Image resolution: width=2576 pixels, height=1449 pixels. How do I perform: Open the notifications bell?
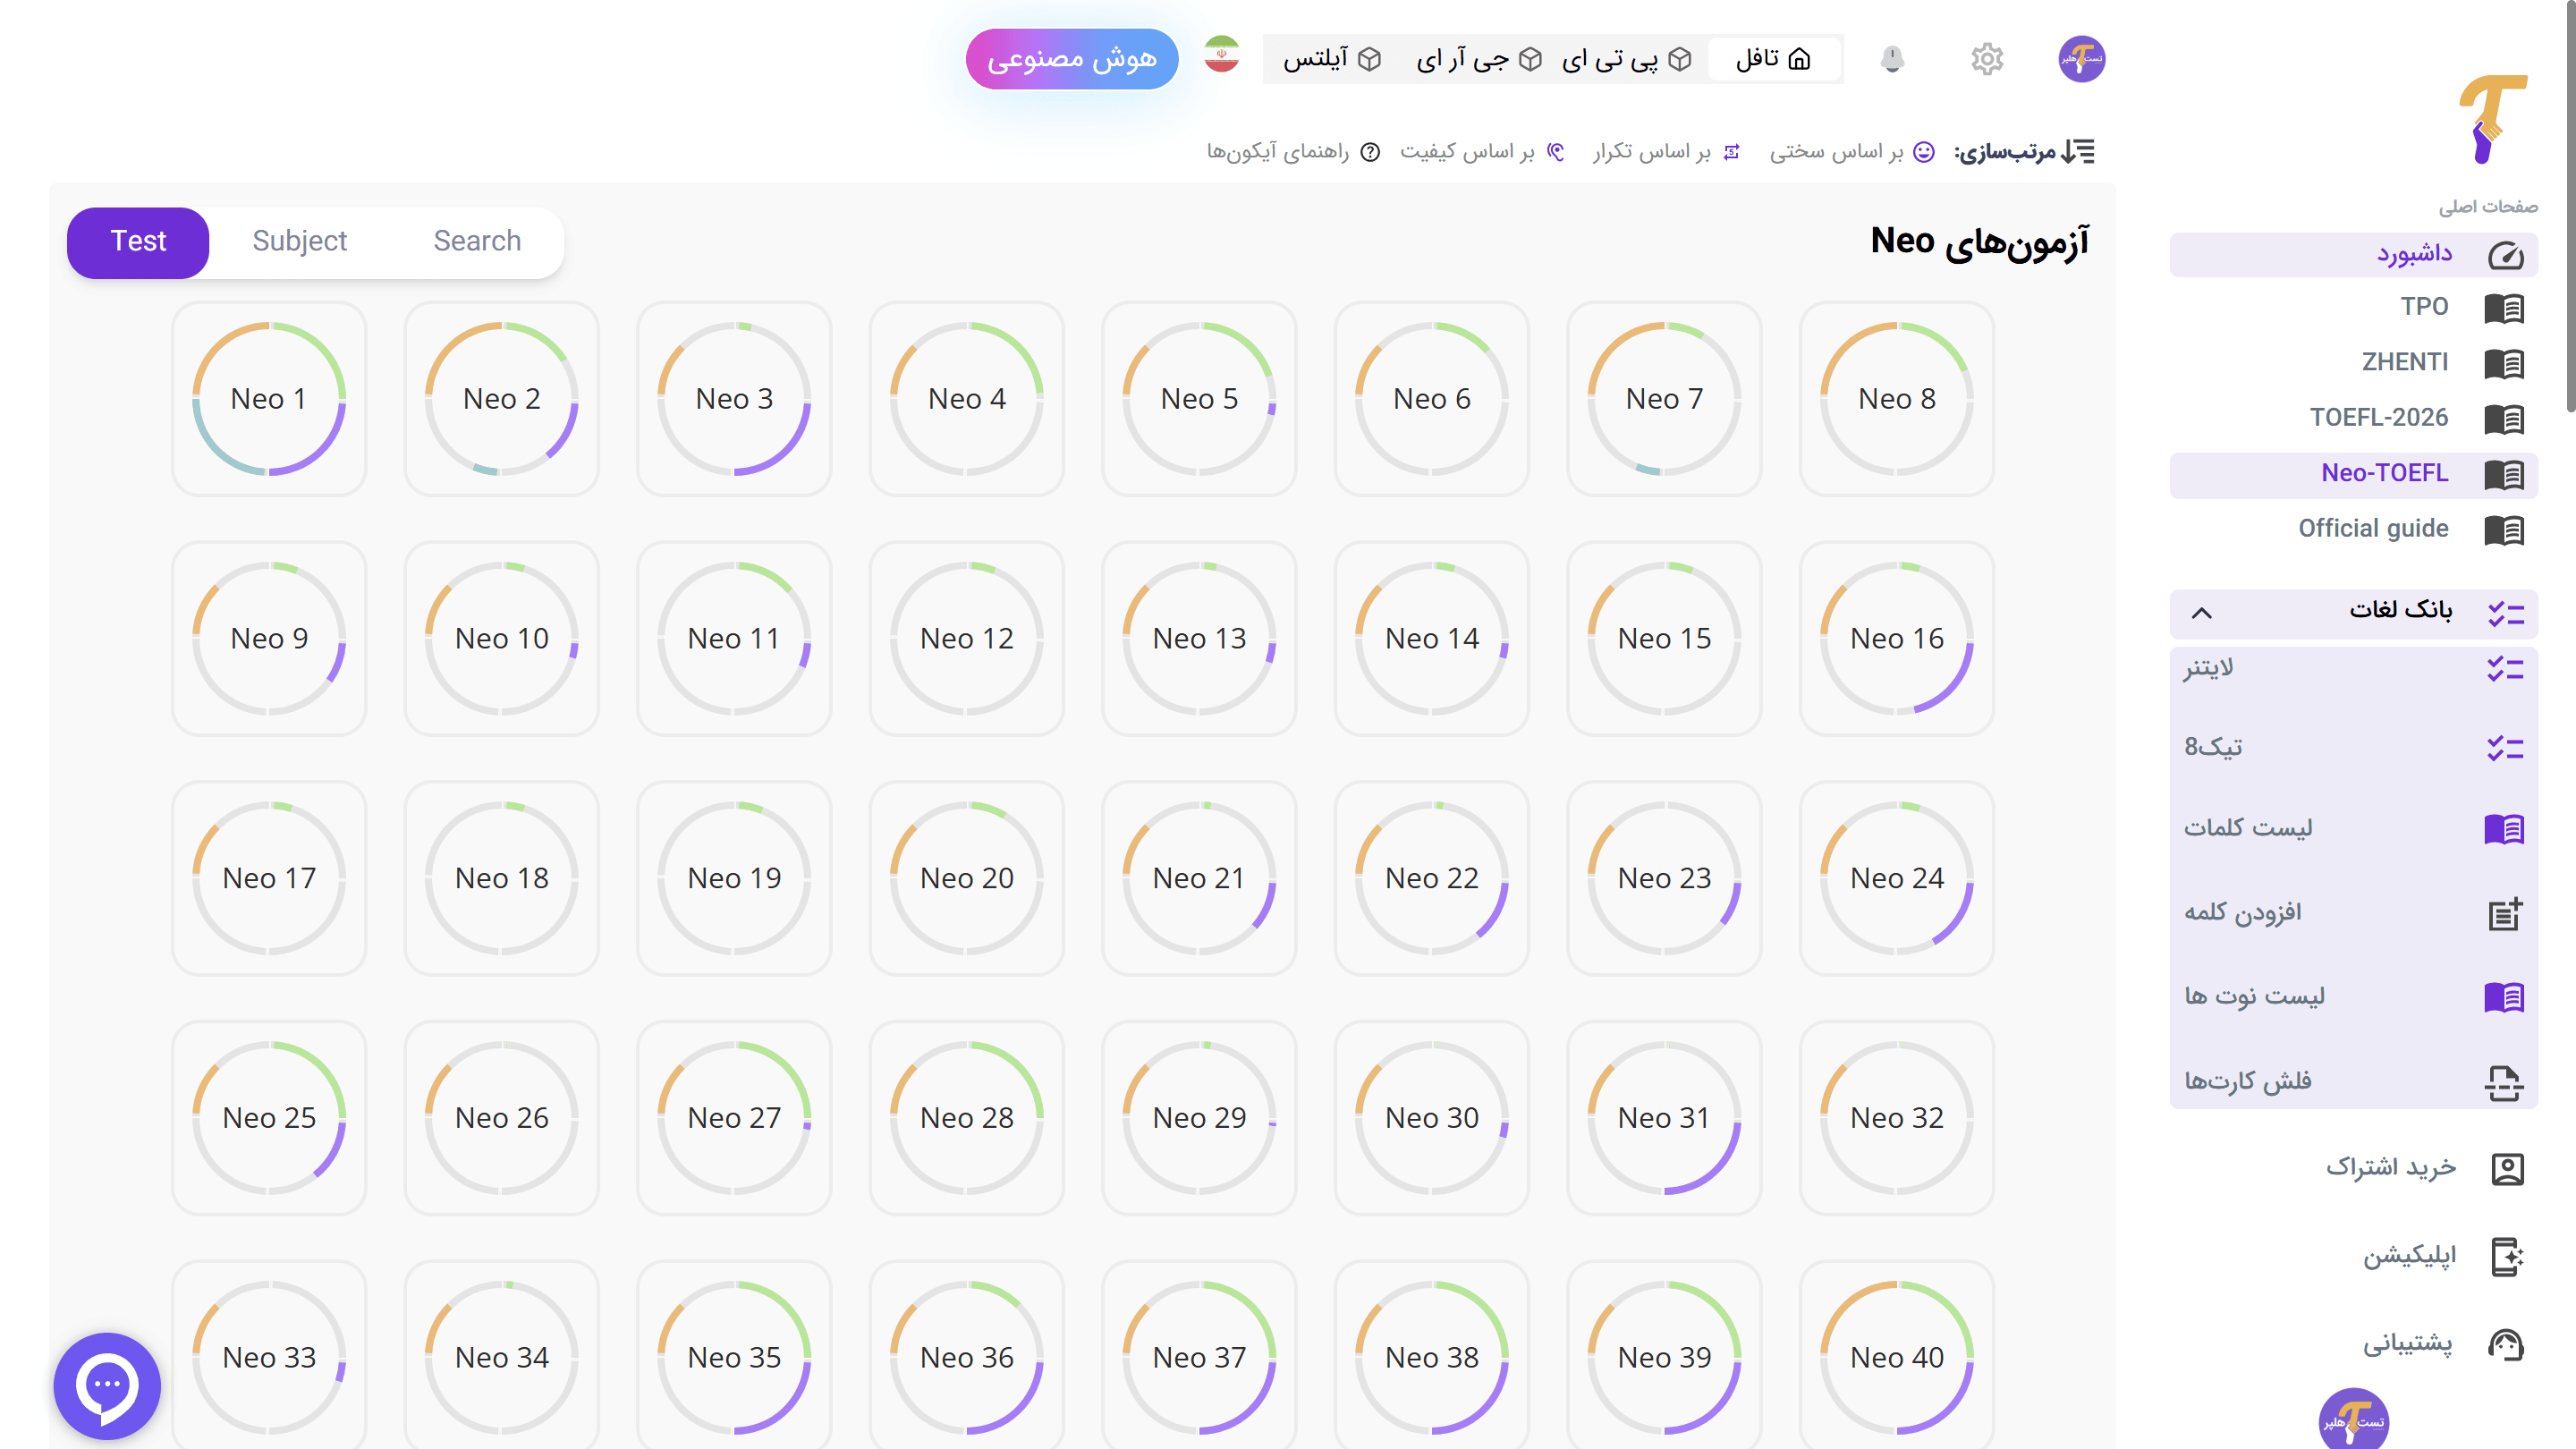point(1892,59)
